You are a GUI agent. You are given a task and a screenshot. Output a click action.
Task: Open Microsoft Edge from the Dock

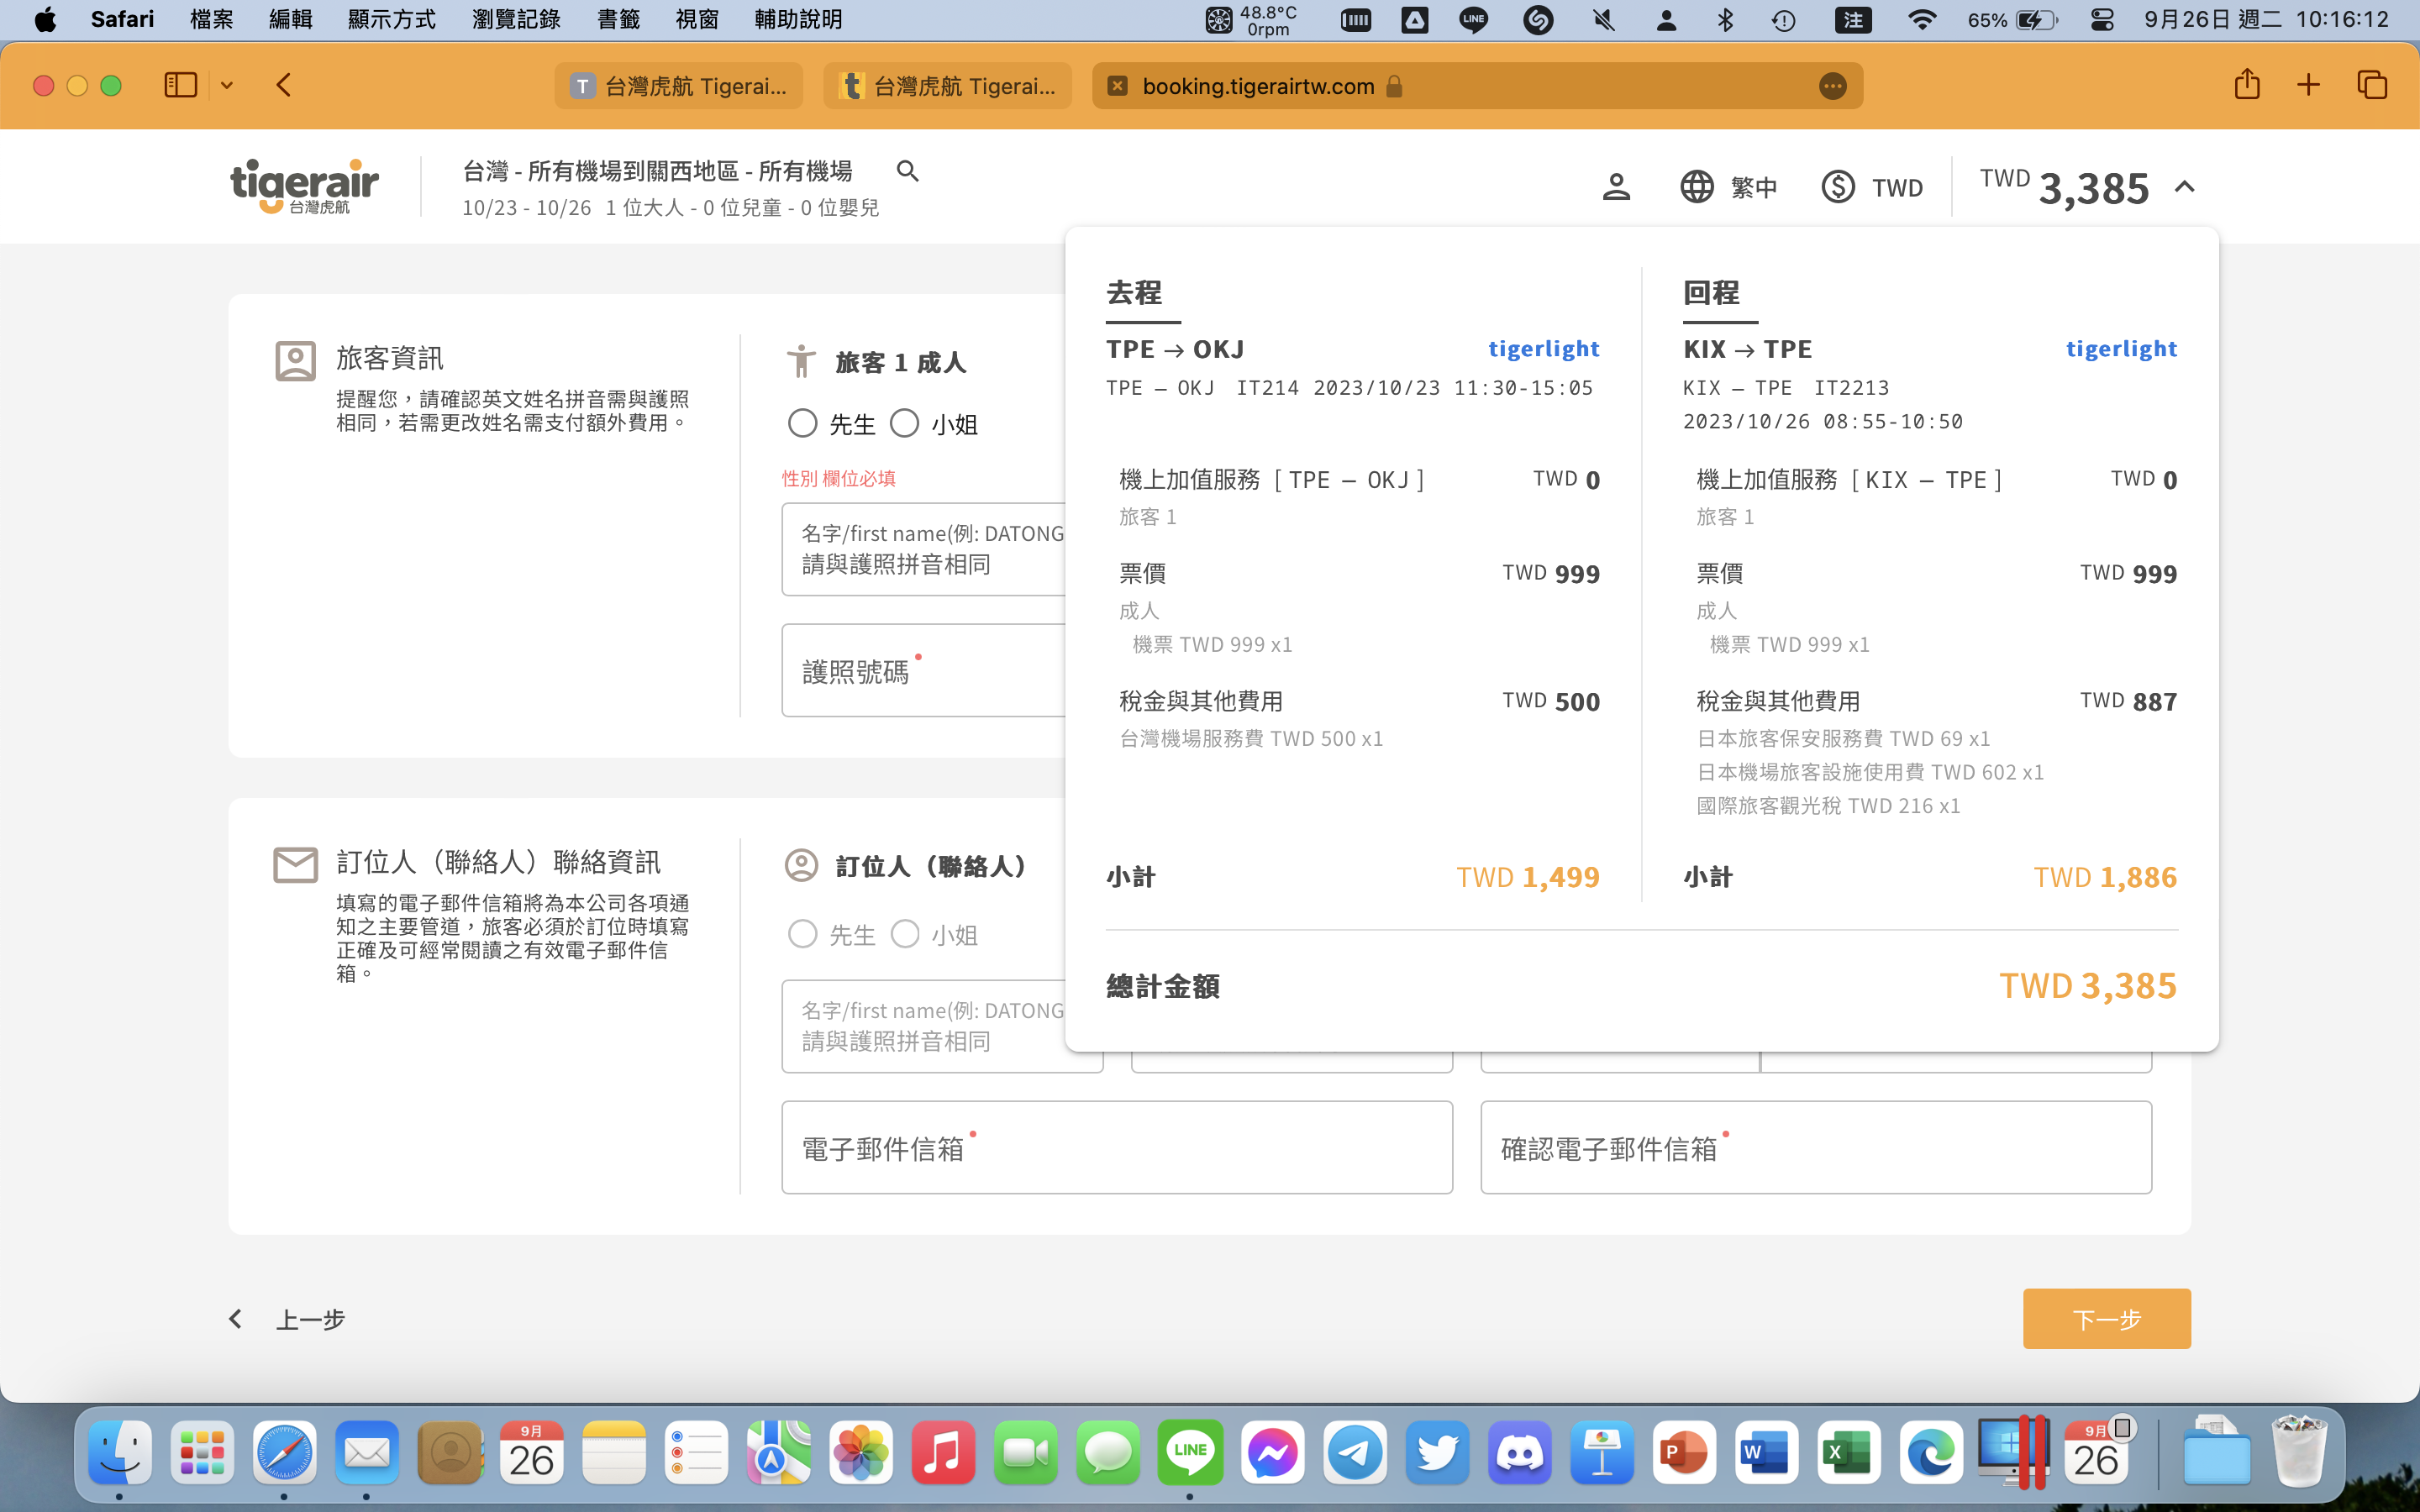[x=1931, y=1452]
